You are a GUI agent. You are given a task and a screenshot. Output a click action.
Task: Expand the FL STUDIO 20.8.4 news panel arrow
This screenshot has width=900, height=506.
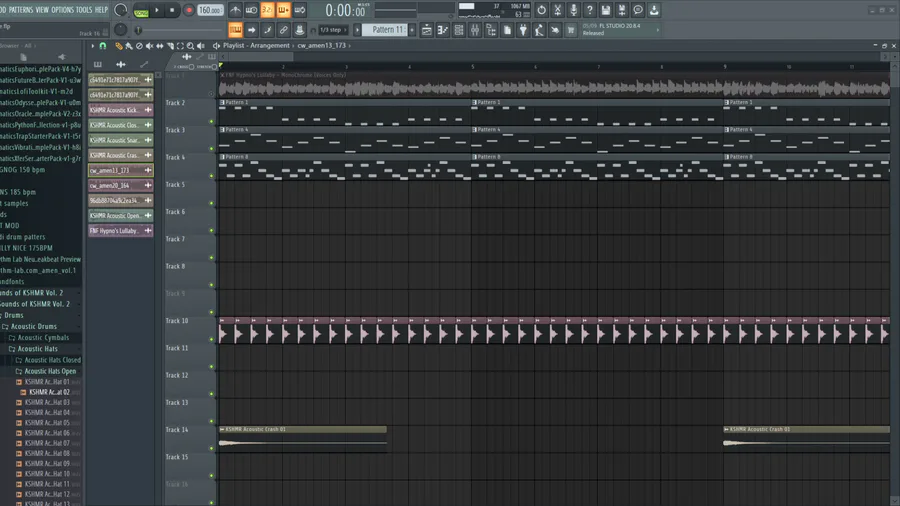[658, 30]
